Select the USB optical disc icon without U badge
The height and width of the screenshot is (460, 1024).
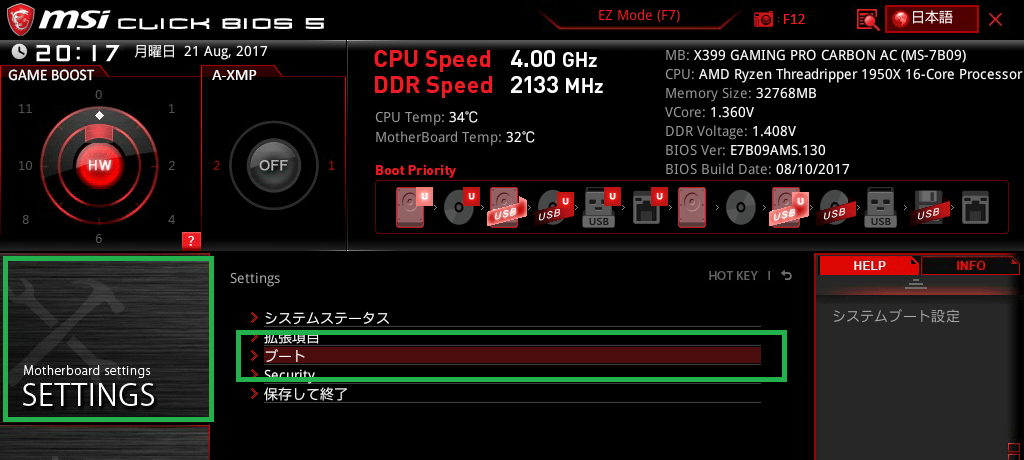(x=836, y=207)
